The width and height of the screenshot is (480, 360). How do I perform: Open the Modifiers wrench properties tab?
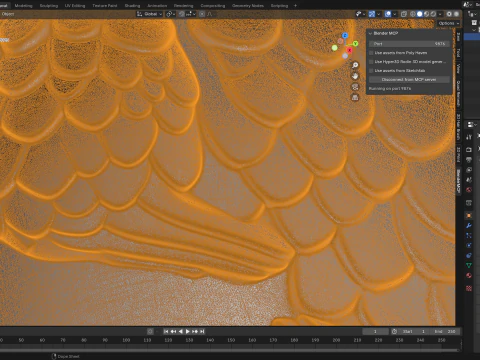tap(469, 226)
